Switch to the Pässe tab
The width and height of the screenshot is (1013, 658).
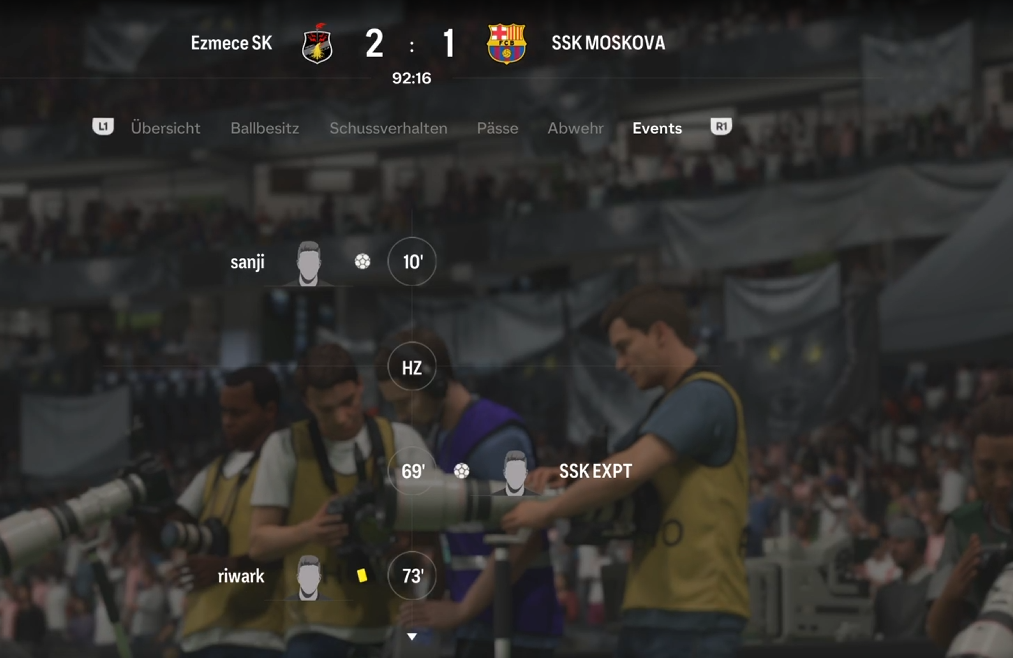497,128
